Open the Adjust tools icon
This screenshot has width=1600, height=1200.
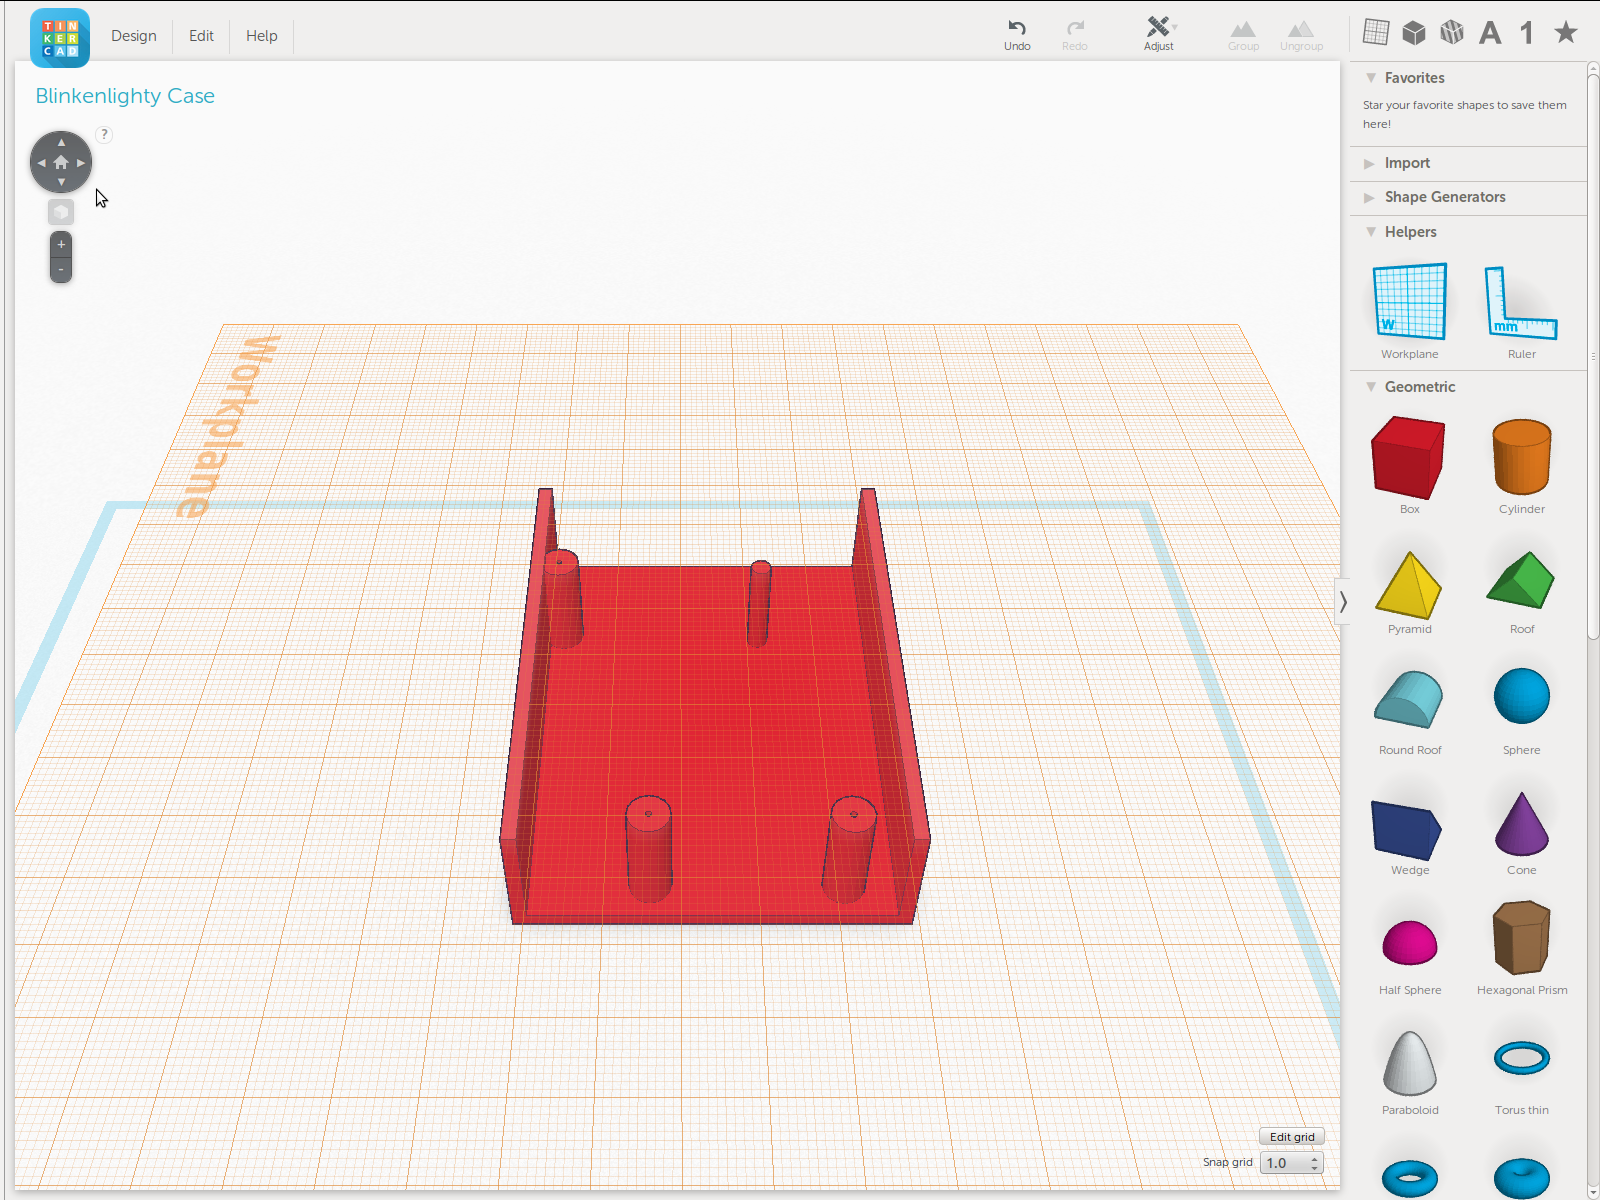[1158, 28]
